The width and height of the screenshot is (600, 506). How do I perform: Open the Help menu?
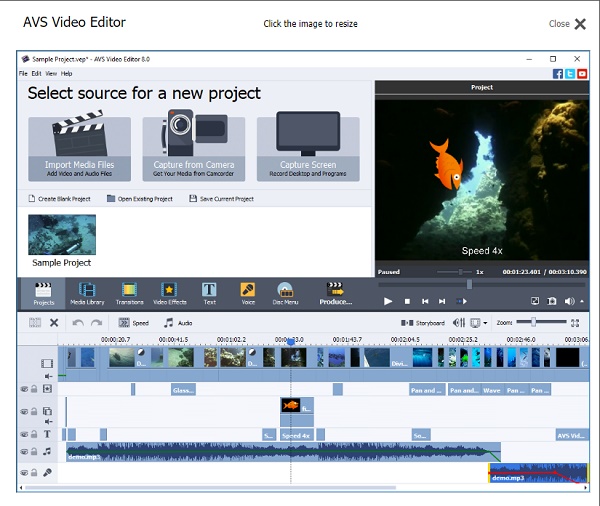point(66,73)
